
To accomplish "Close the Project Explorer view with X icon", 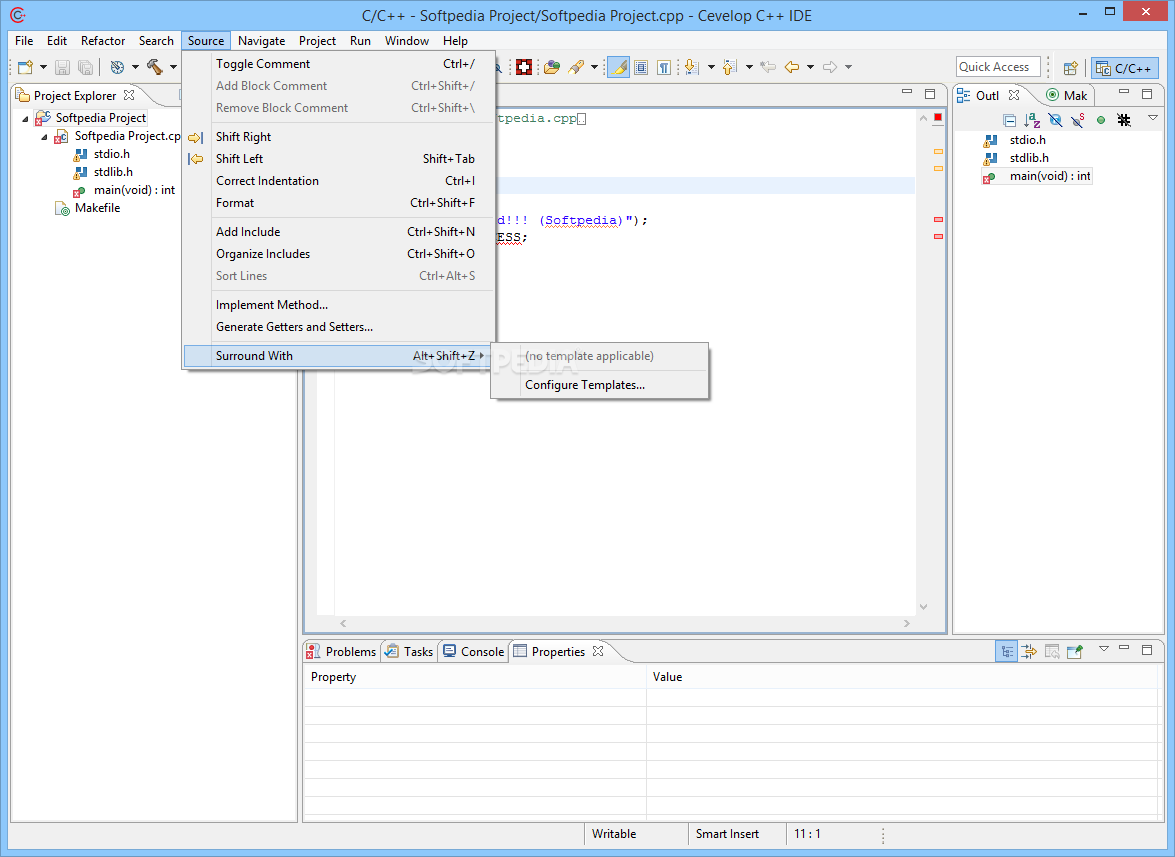I will (x=129, y=95).
